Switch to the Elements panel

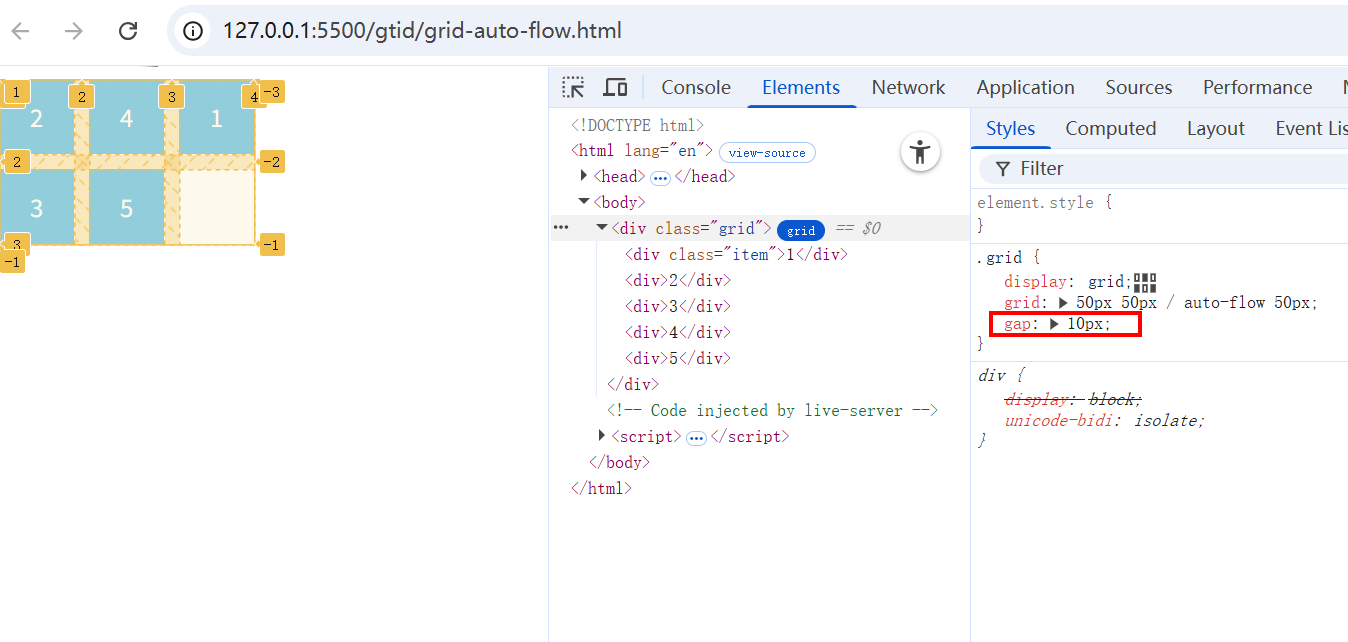pyautogui.click(x=801, y=87)
